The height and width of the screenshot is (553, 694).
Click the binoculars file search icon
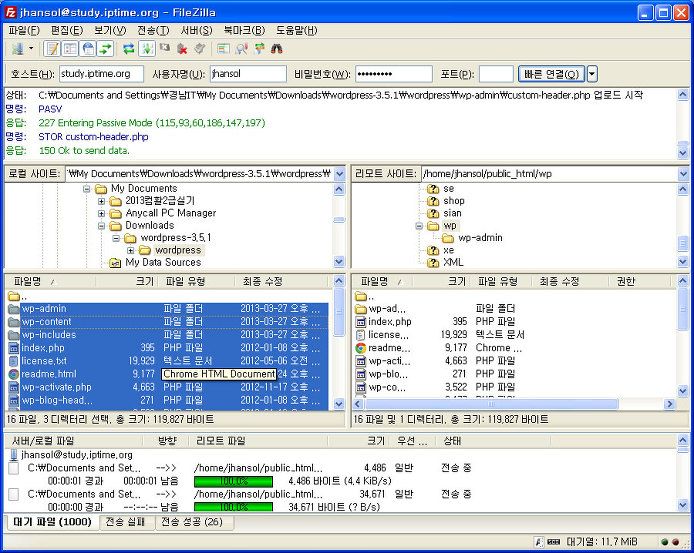coord(277,49)
